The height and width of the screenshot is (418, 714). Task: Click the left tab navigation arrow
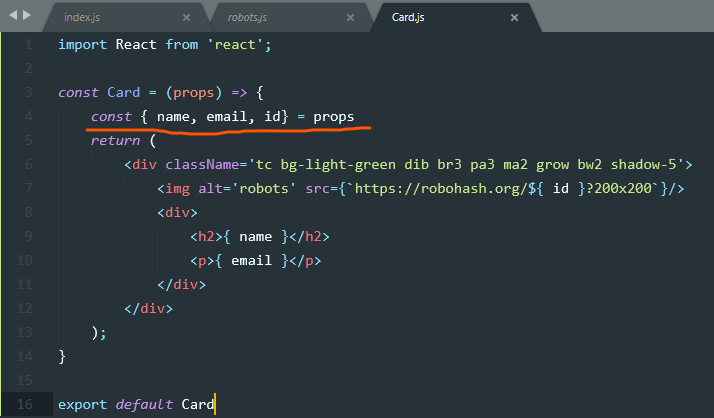[13, 15]
